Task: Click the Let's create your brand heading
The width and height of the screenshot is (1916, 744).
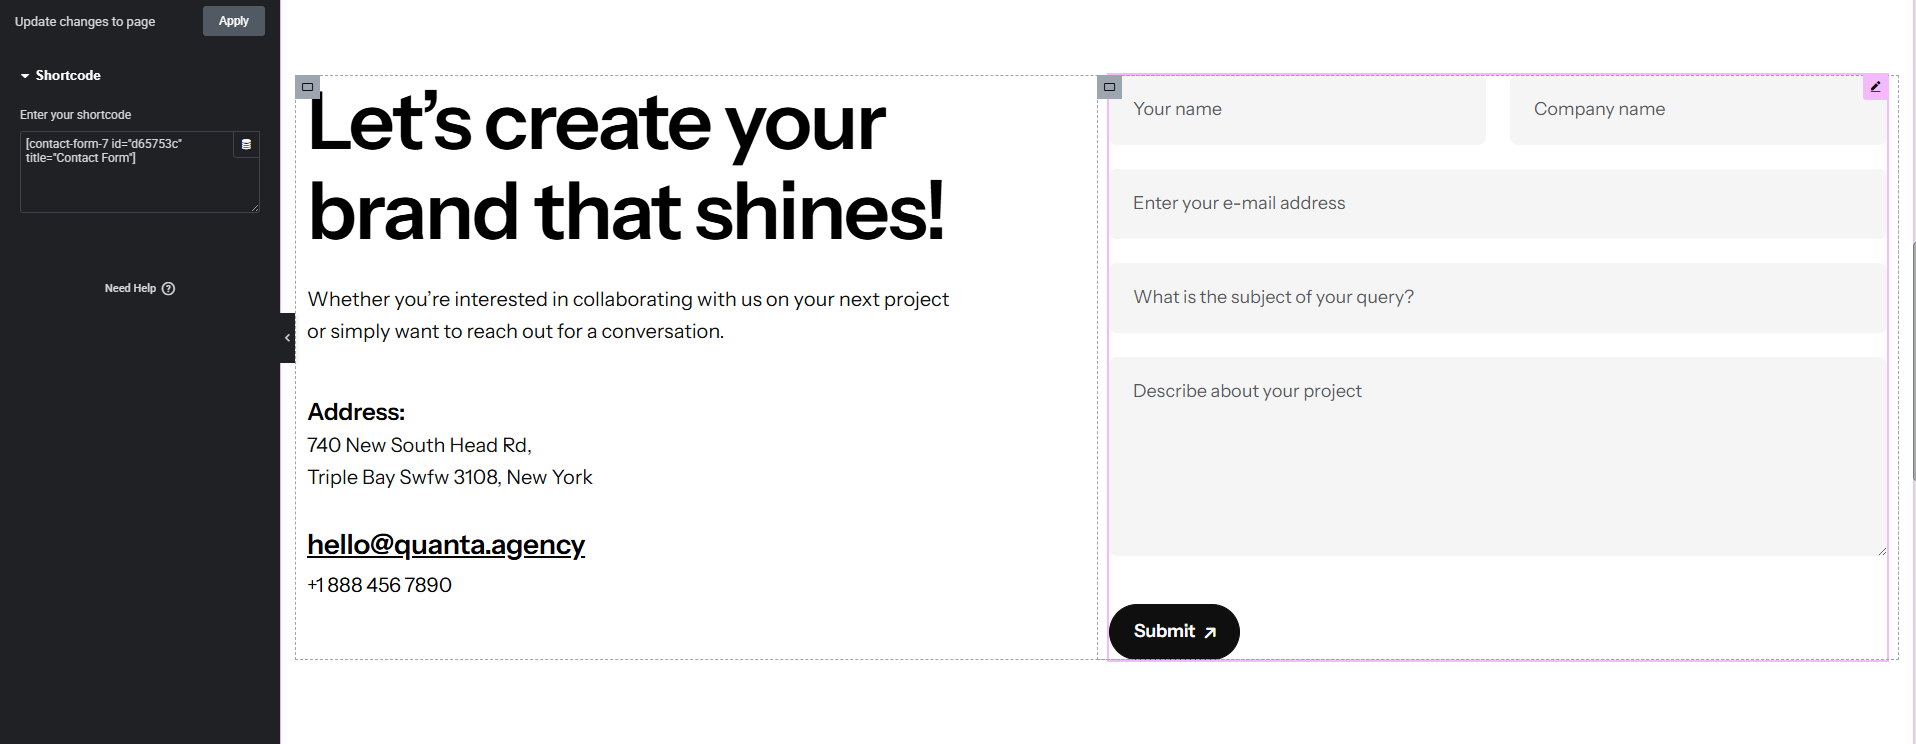Action: click(626, 167)
